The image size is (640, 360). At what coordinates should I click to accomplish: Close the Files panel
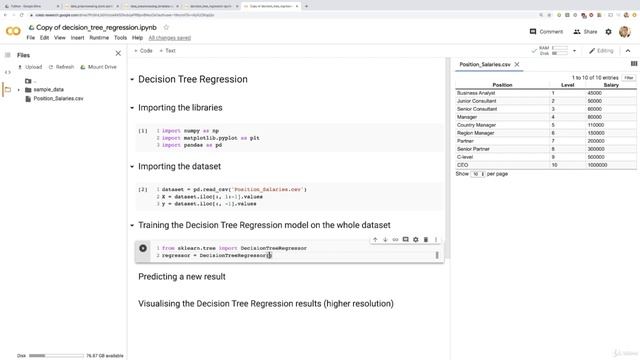click(118, 53)
